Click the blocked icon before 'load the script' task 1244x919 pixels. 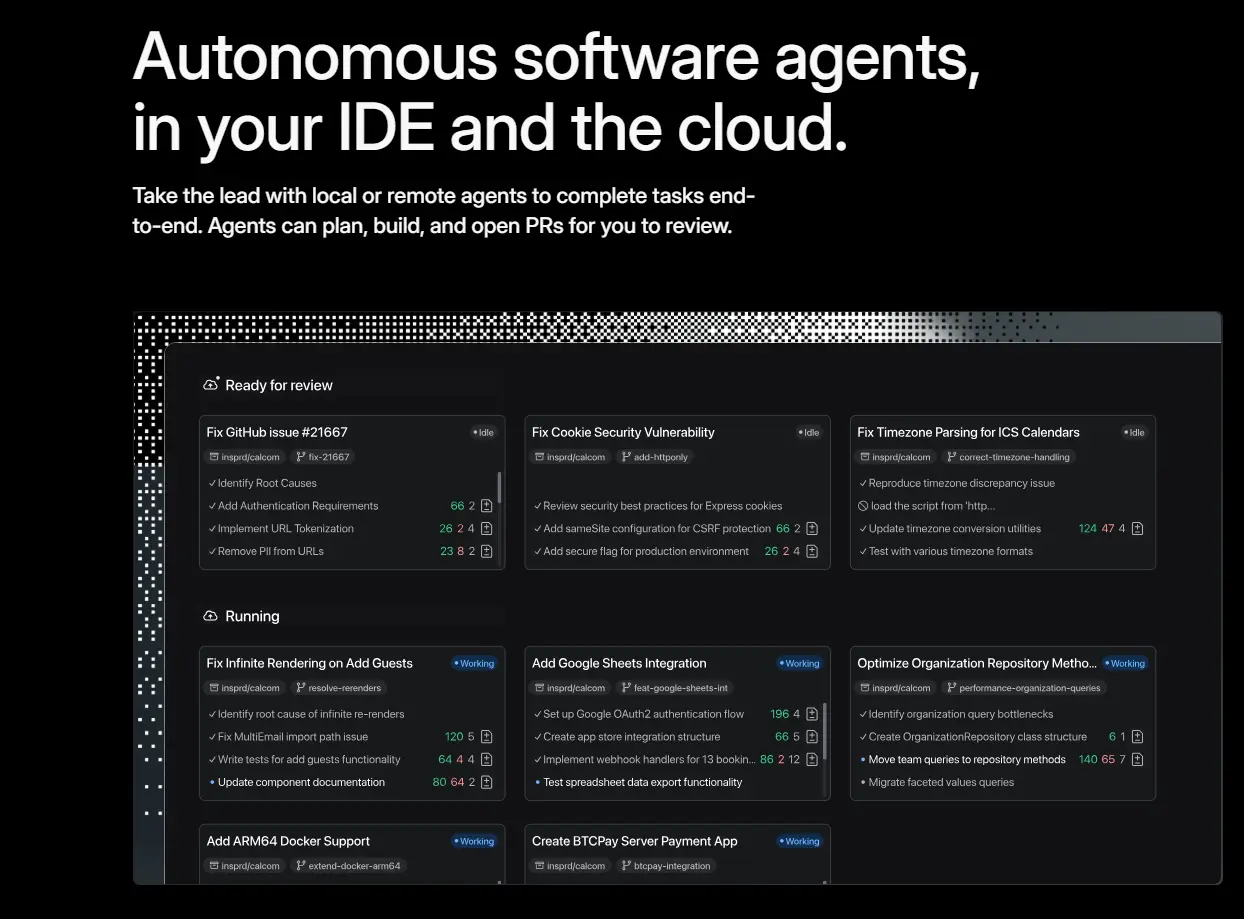pos(862,506)
